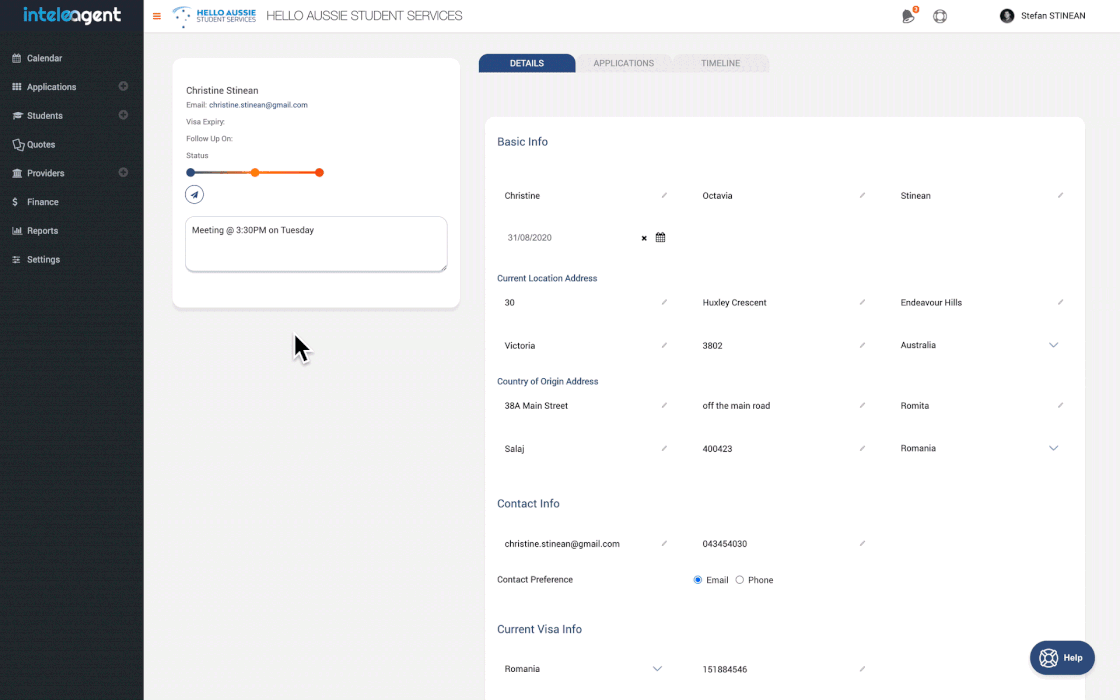Click the christine.stinean@gmail.com email link
Screen dimensions: 1120x700
[x=258, y=105]
